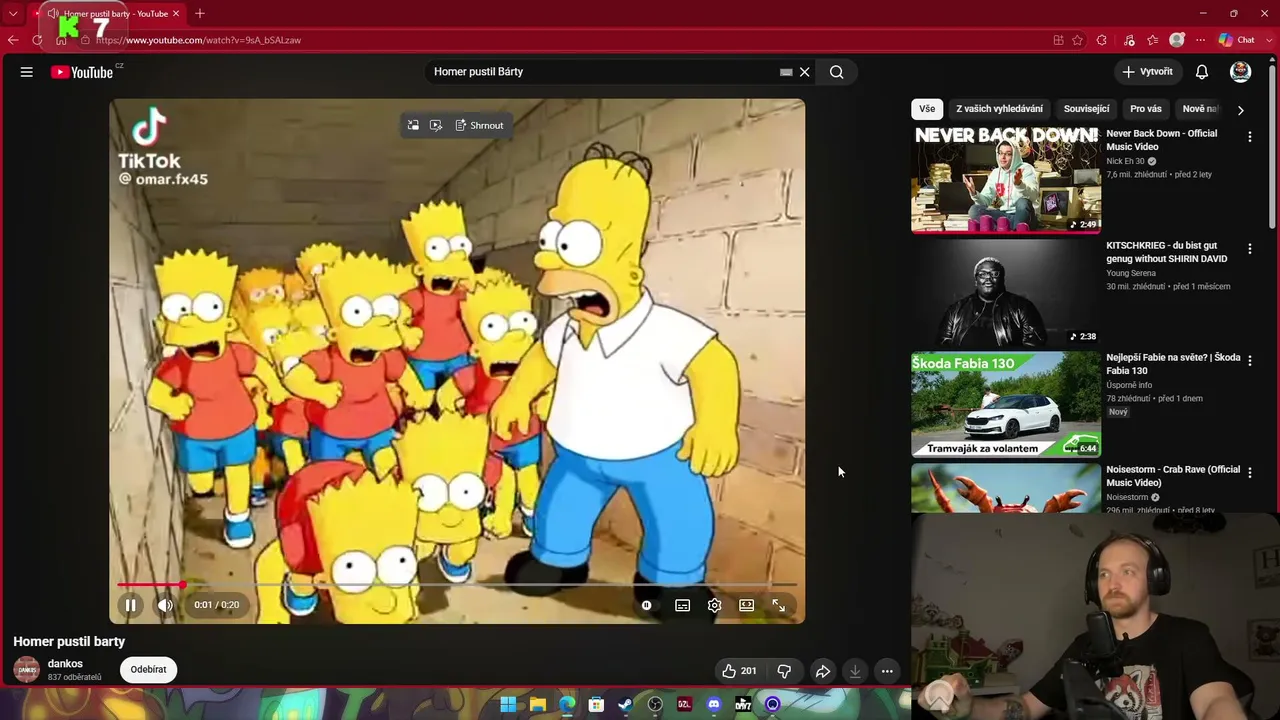Screen dimensions: 1280x720
Task: Click the video timestamp 0:01 / 0:20
Action: [x=217, y=605]
